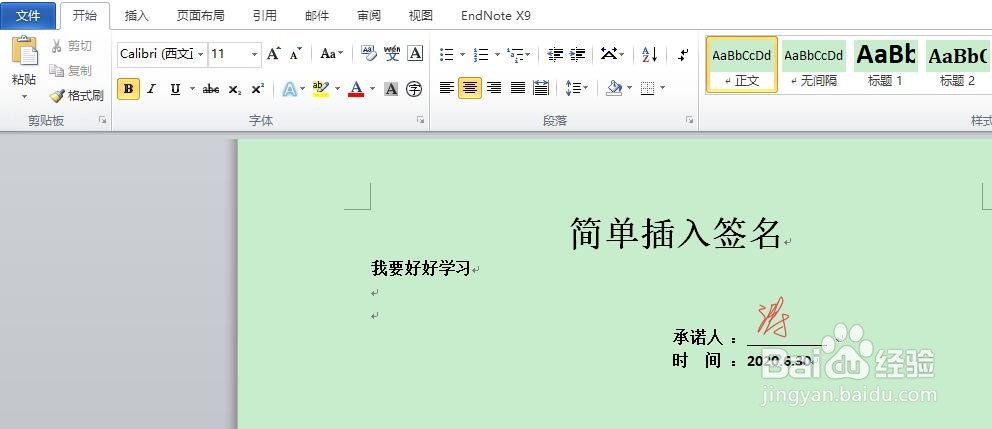
Task: Open the highlight color dropdown arrow
Action: [337, 89]
